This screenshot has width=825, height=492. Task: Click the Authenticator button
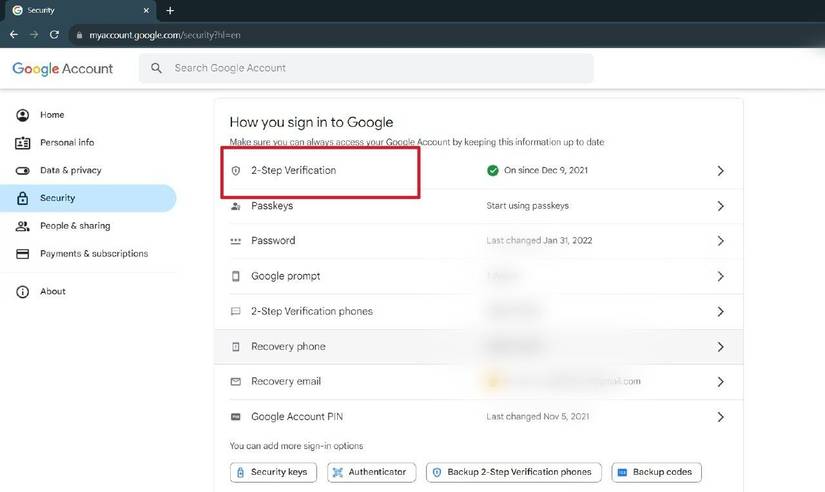click(x=371, y=472)
